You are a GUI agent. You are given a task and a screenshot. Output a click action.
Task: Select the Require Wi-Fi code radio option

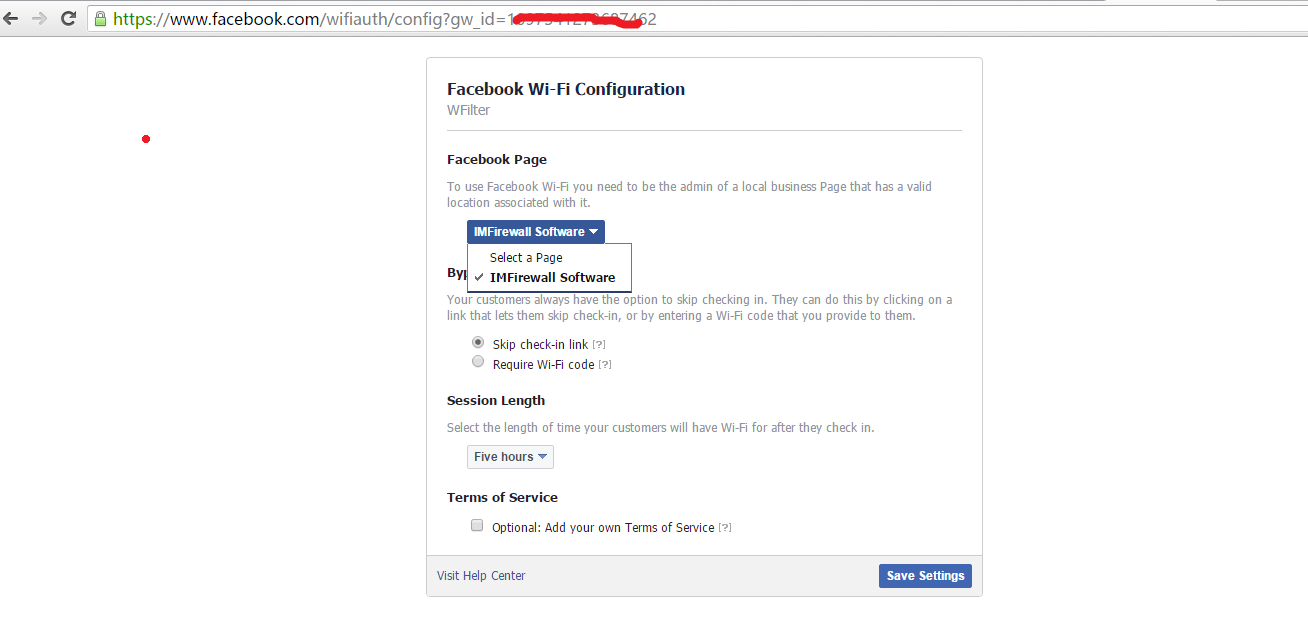pos(478,362)
